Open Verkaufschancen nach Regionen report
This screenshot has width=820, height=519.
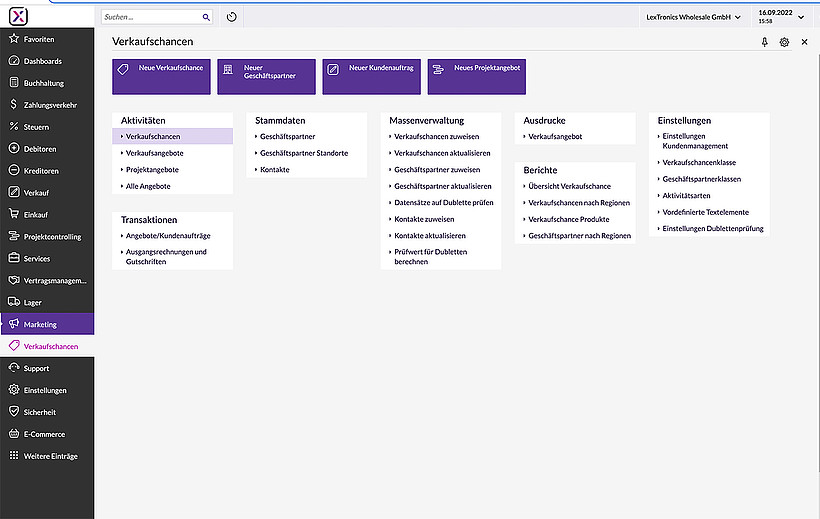579,203
